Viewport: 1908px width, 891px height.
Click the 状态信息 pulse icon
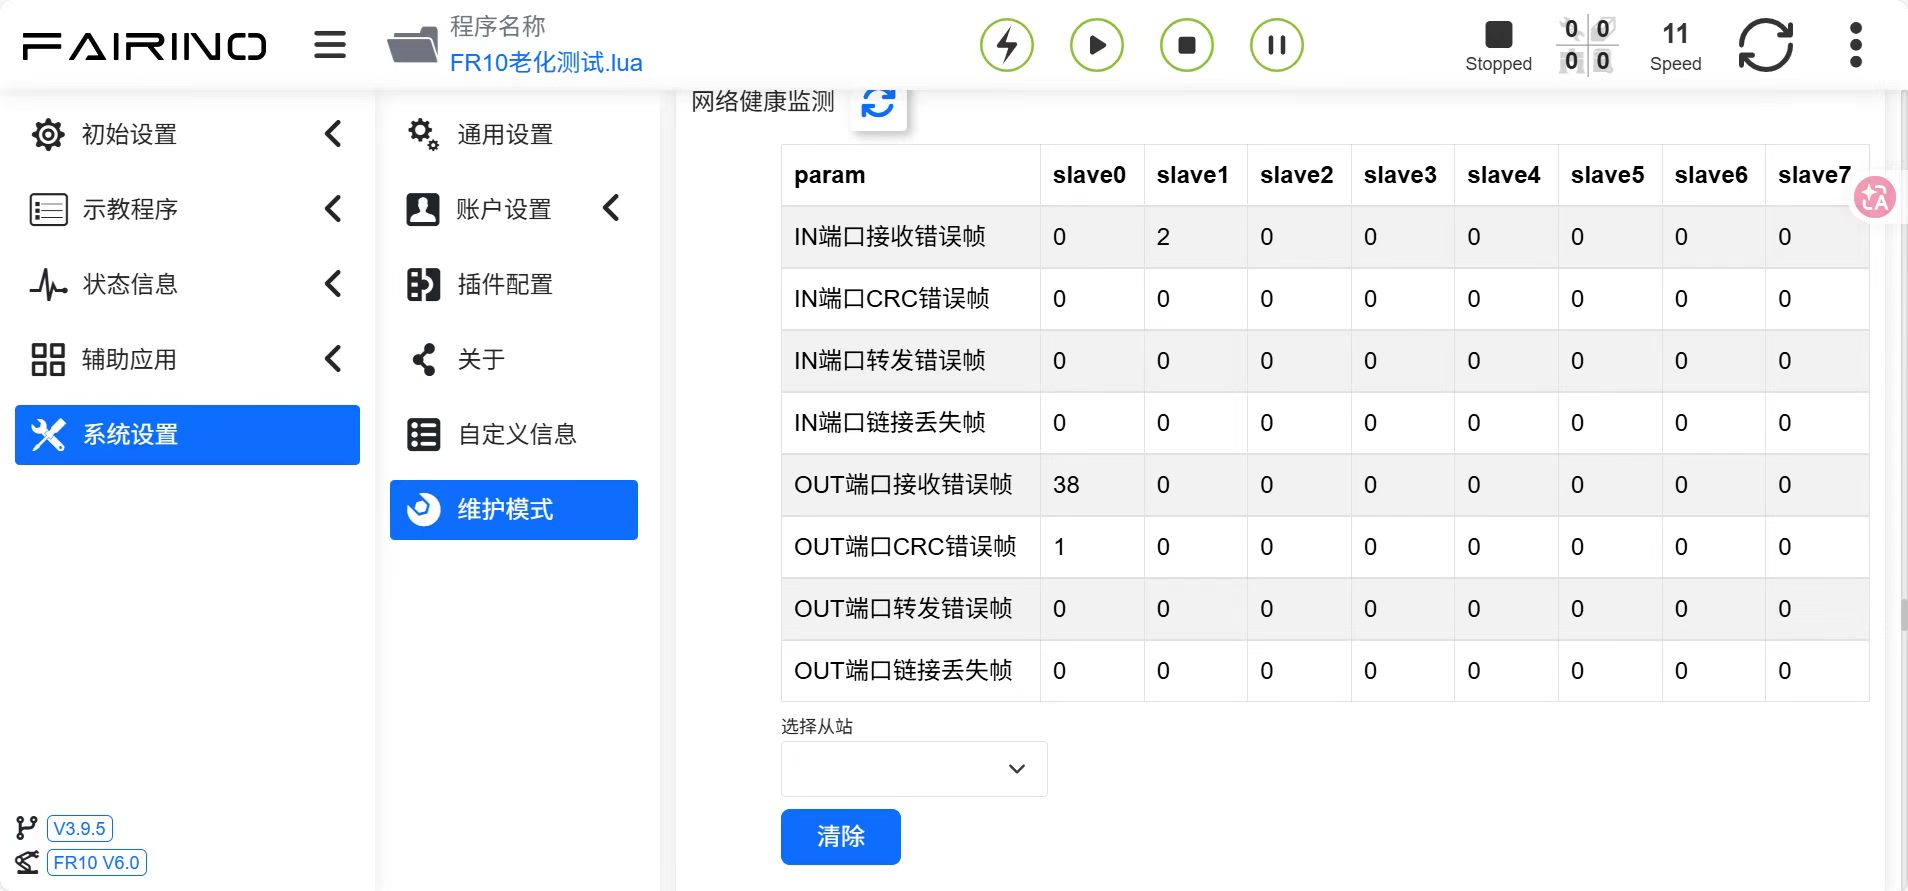(48, 284)
